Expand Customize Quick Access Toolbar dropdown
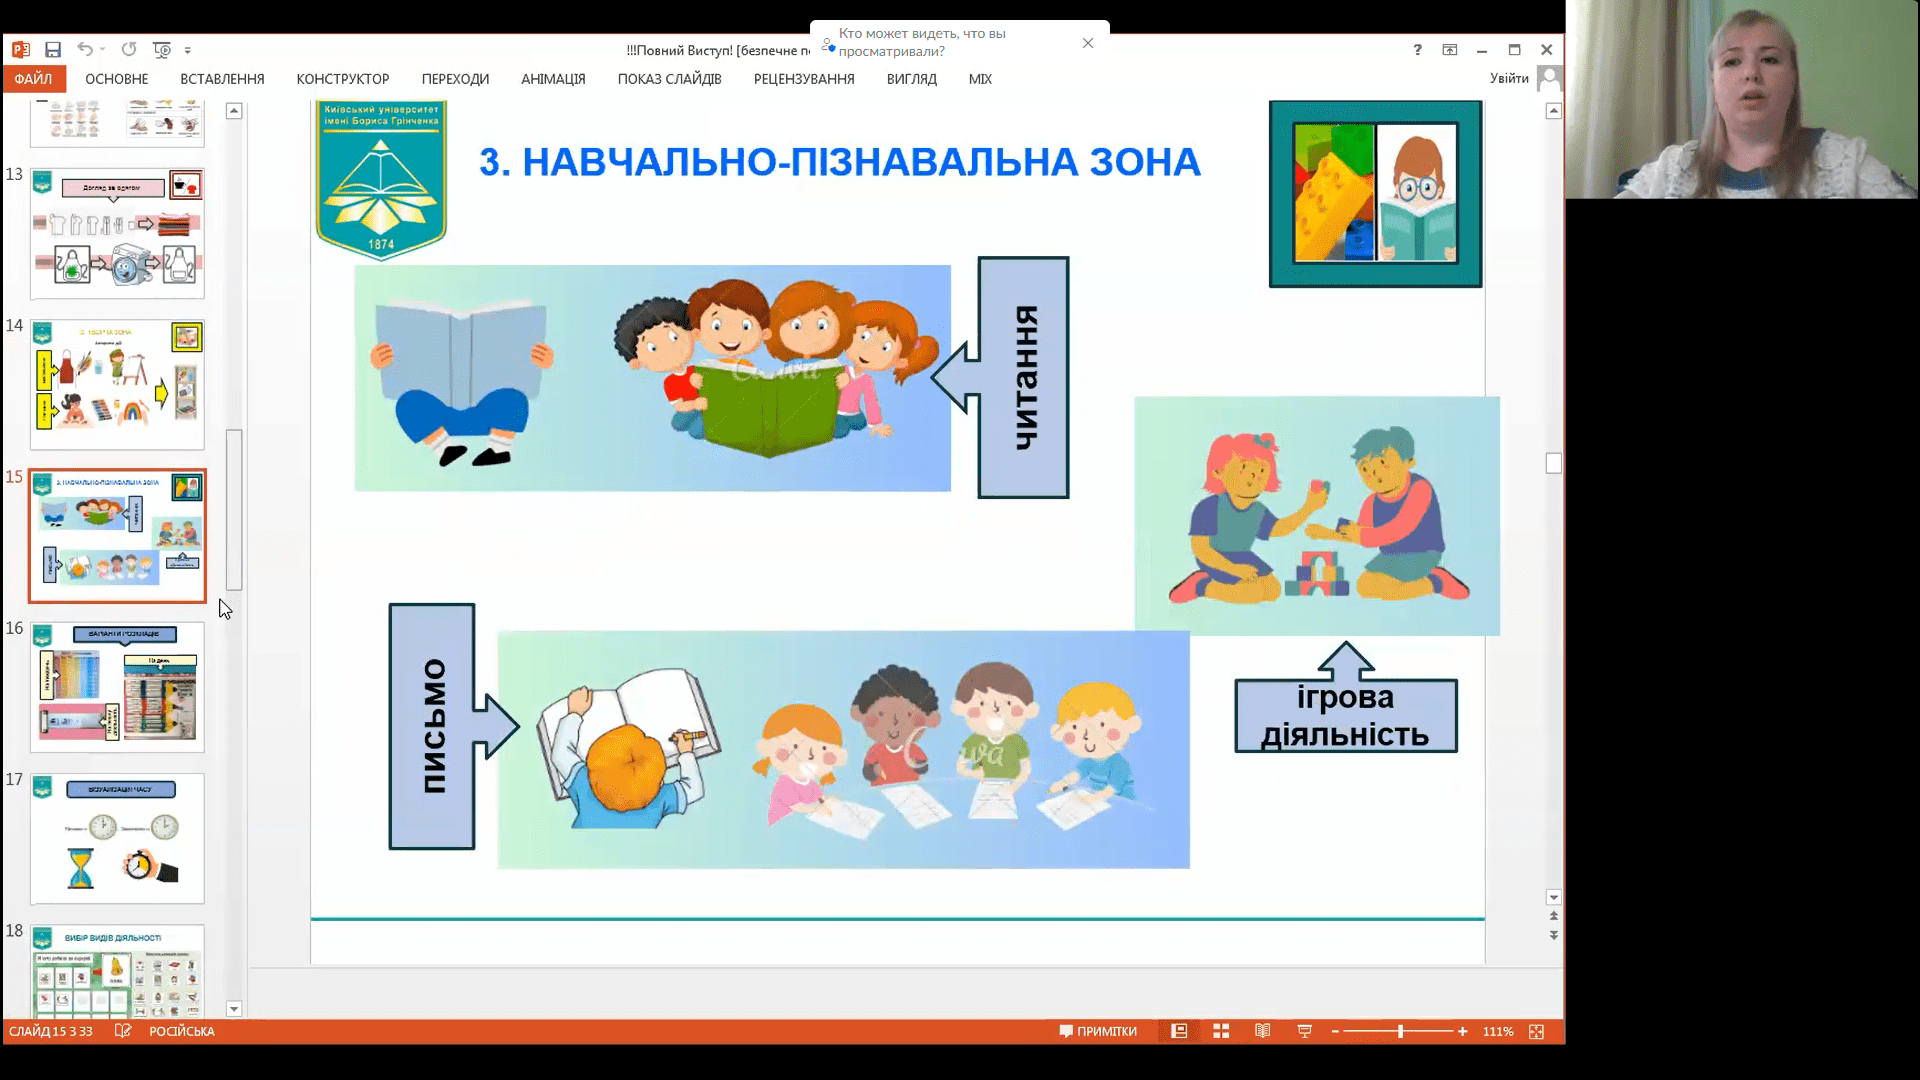 coord(188,50)
